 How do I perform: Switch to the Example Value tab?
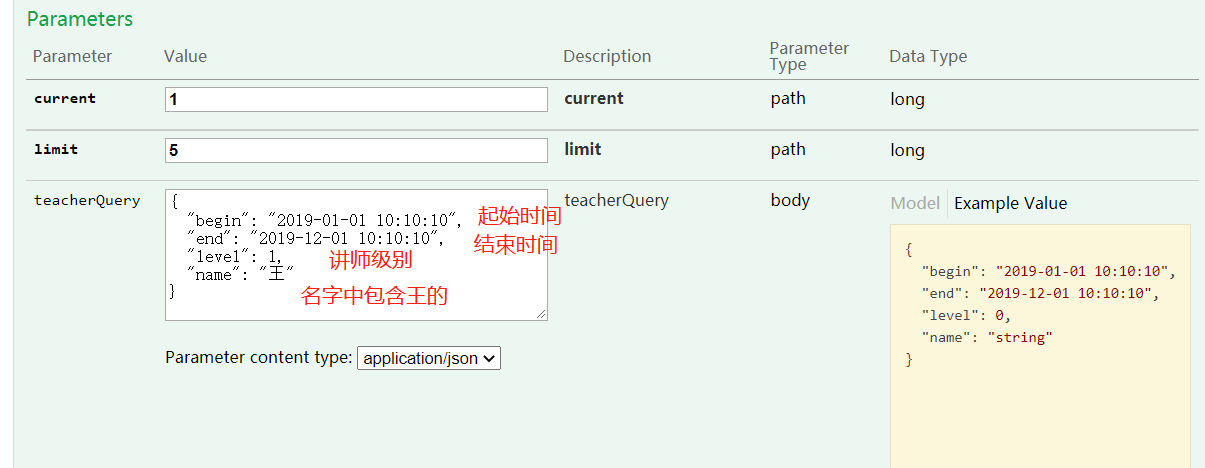pos(1010,203)
